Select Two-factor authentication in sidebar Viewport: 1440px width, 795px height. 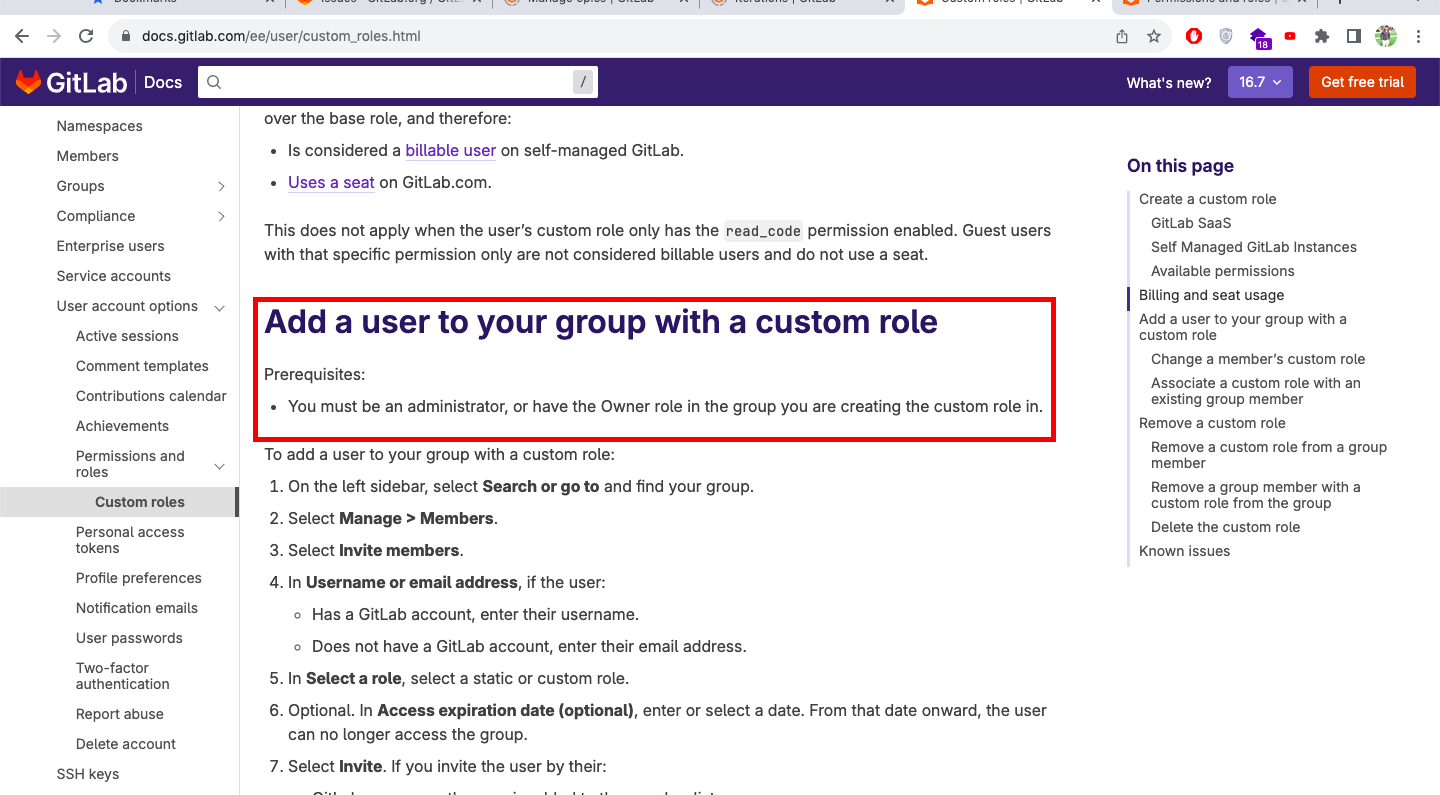[x=122, y=676]
